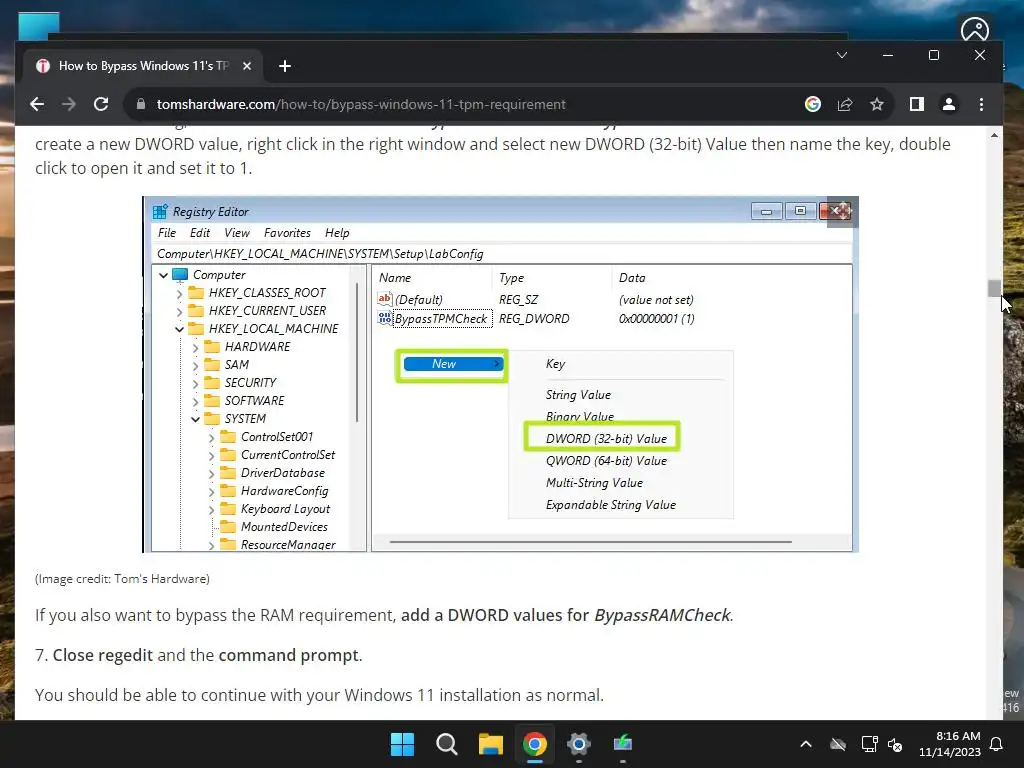Image resolution: width=1024 pixels, height=768 pixels.
Task: Close the How to Bypass Windows 11 tab
Action: (247, 66)
